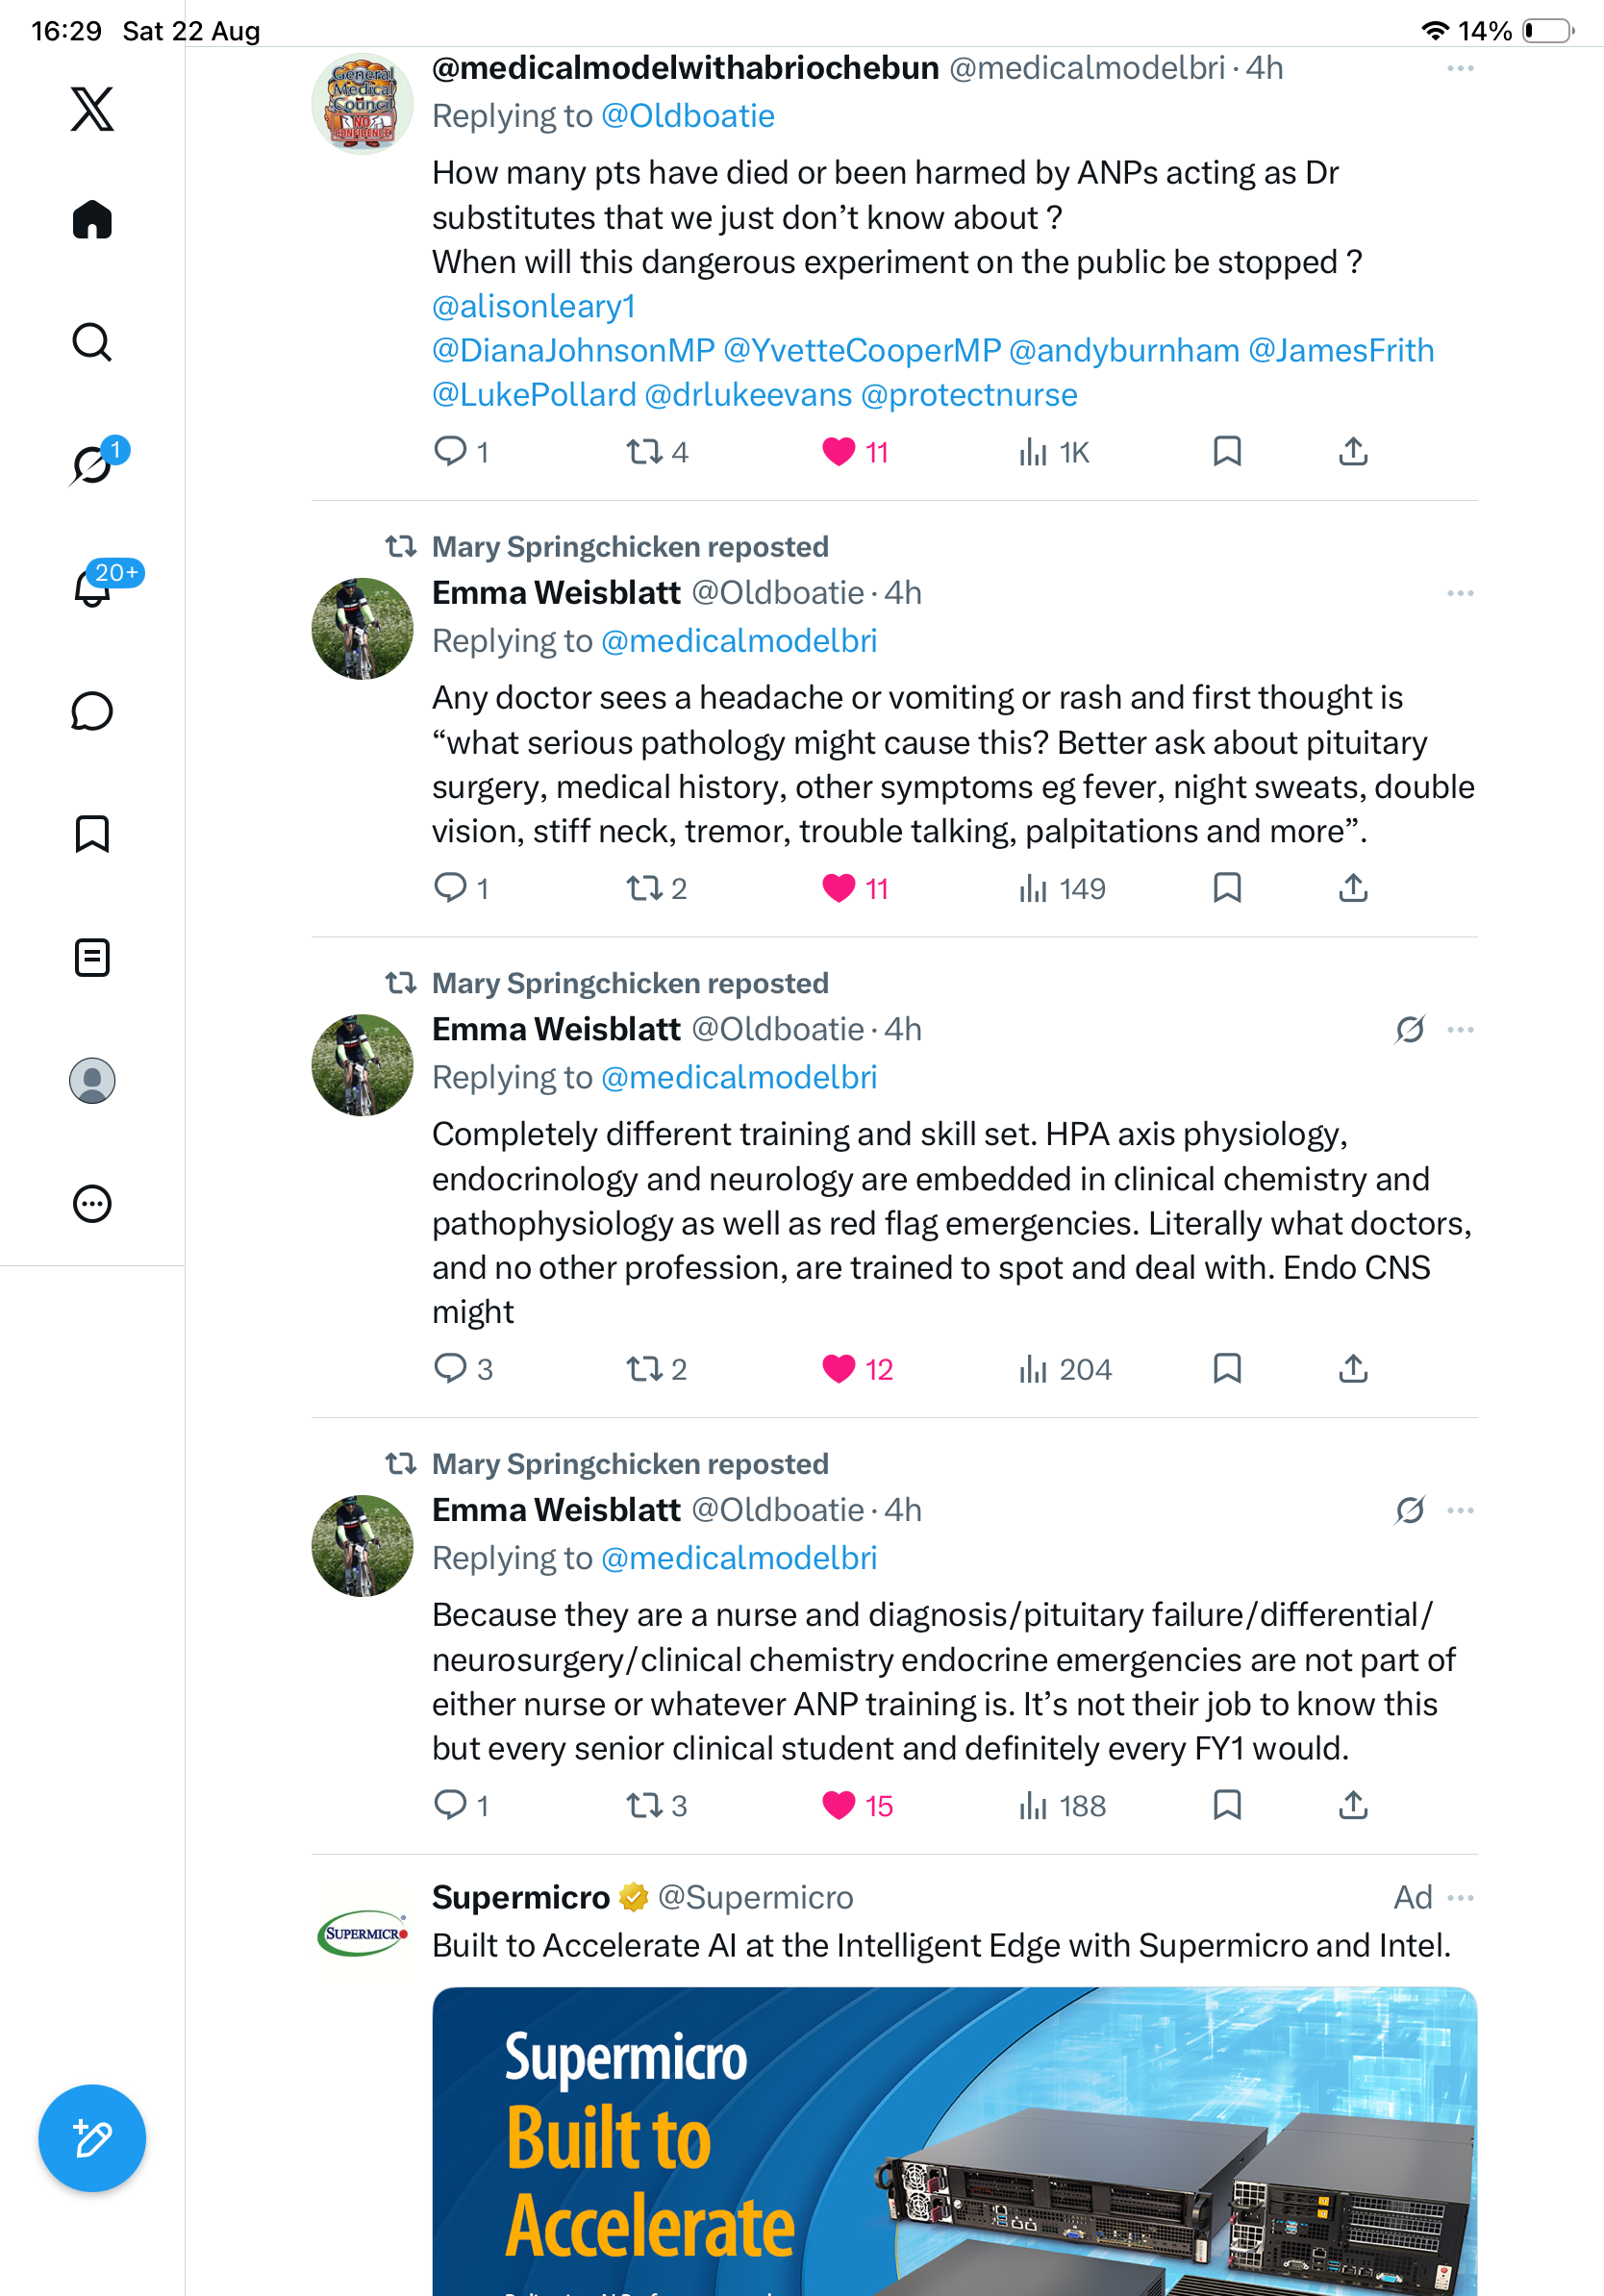Open Search in the sidebar
Screen dimensions: 1604x2296
92,342
